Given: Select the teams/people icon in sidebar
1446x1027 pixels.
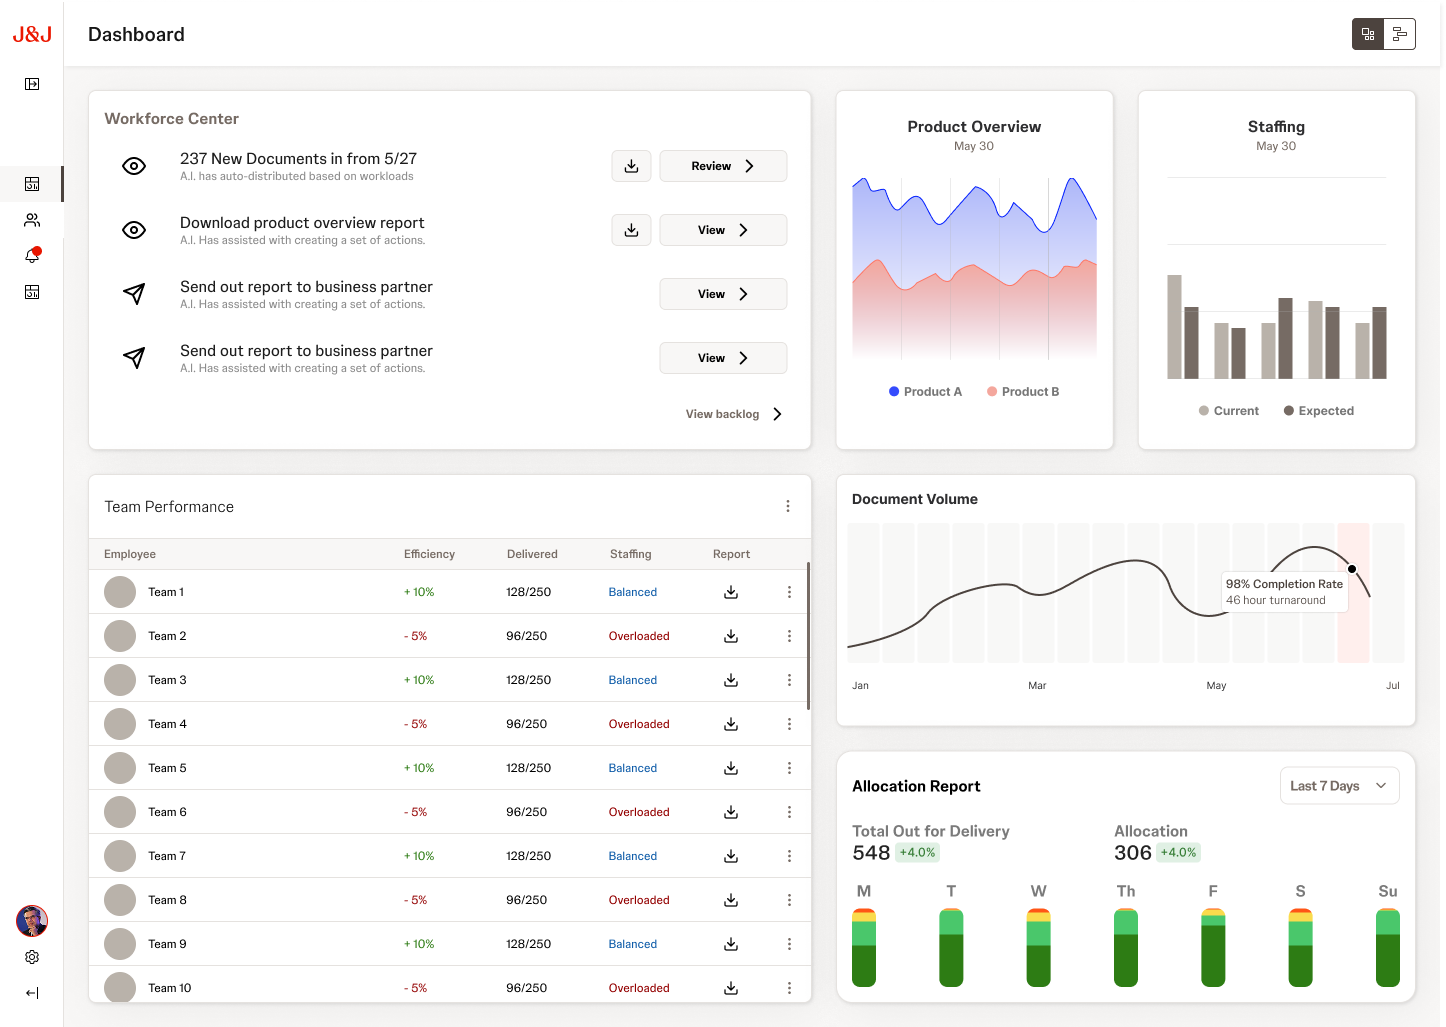Looking at the screenshot, I should point(31,220).
